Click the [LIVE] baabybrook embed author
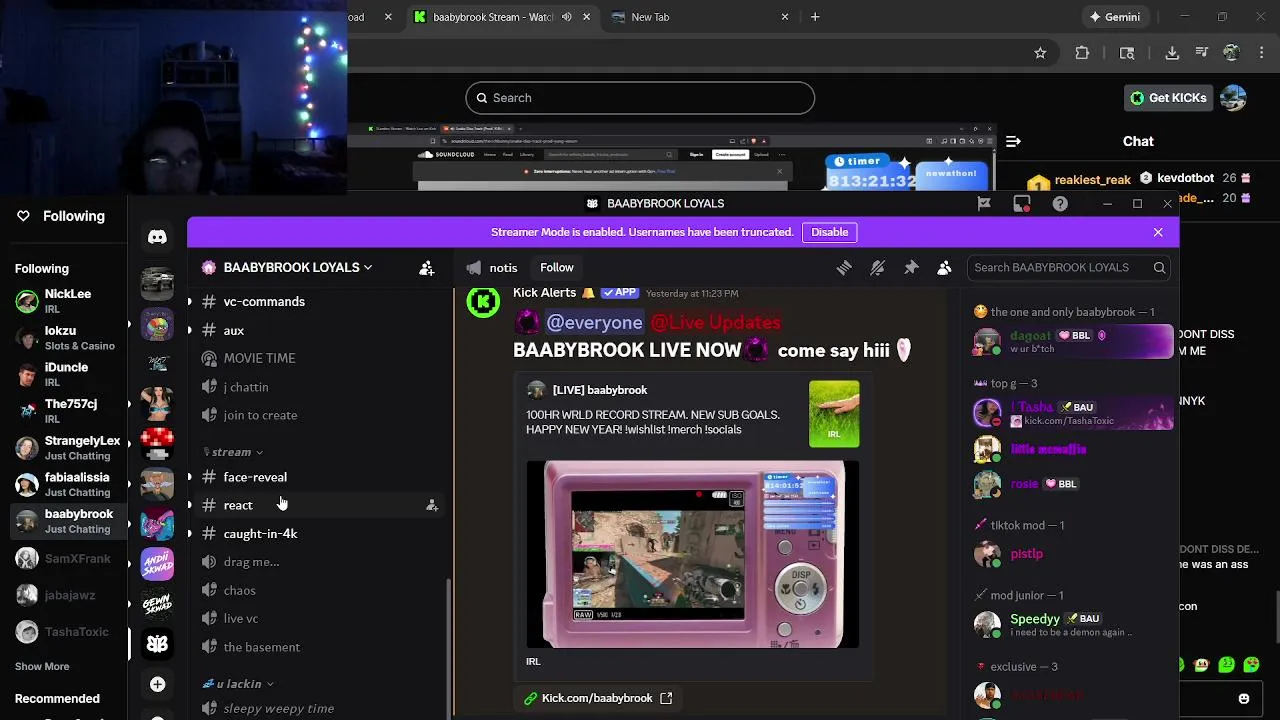 tap(600, 390)
